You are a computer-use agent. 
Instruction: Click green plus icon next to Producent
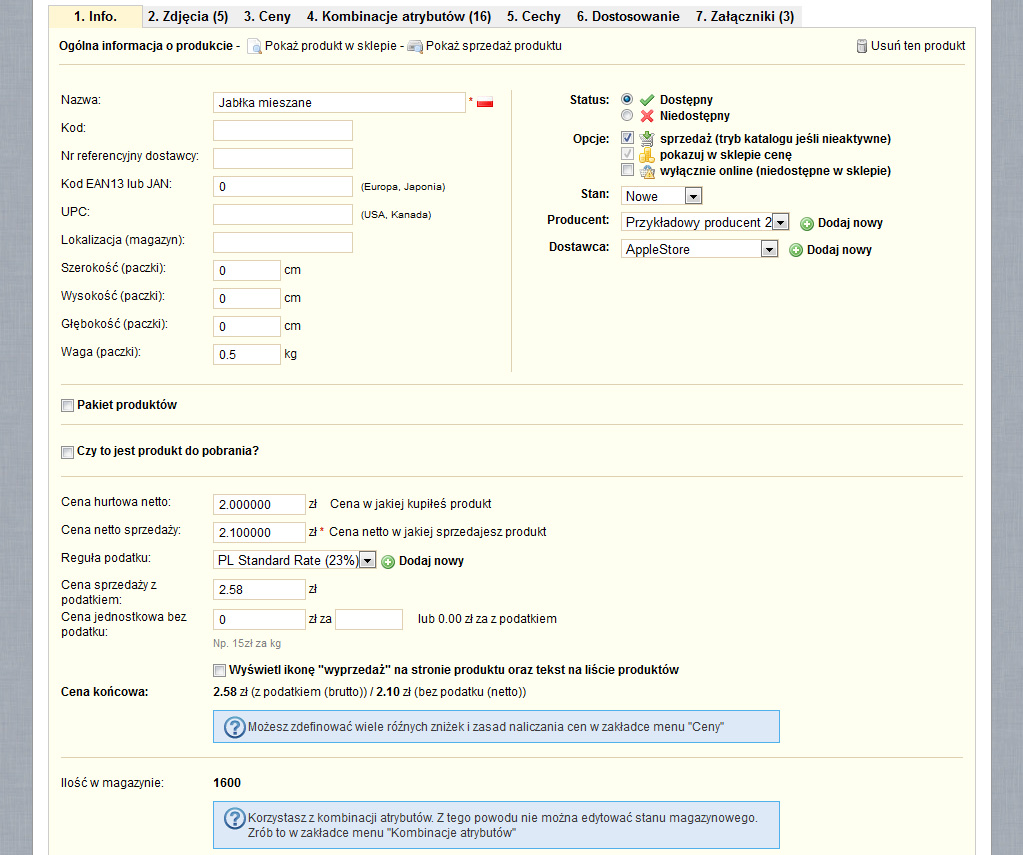point(807,224)
